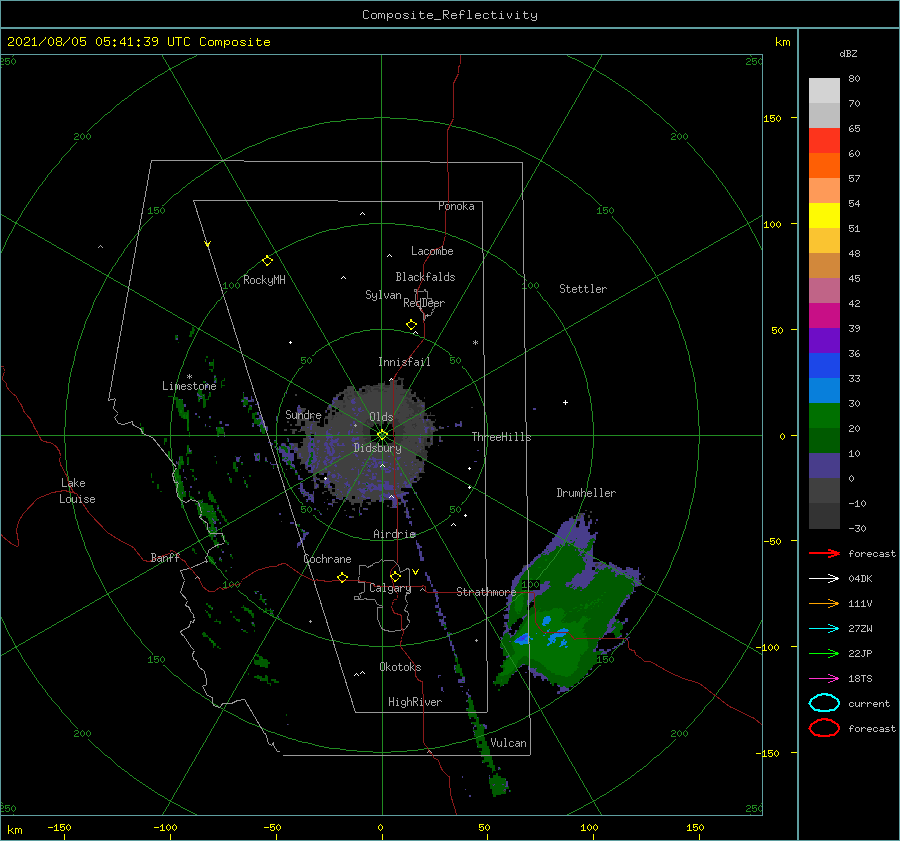Click the cyan current ellipse legend icon

[824, 703]
